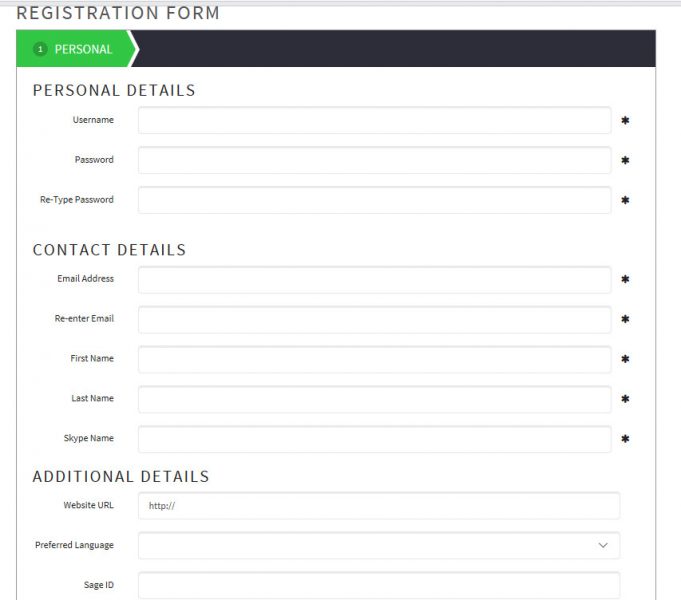
Task: Click into the Password field
Action: click(x=375, y=160)
